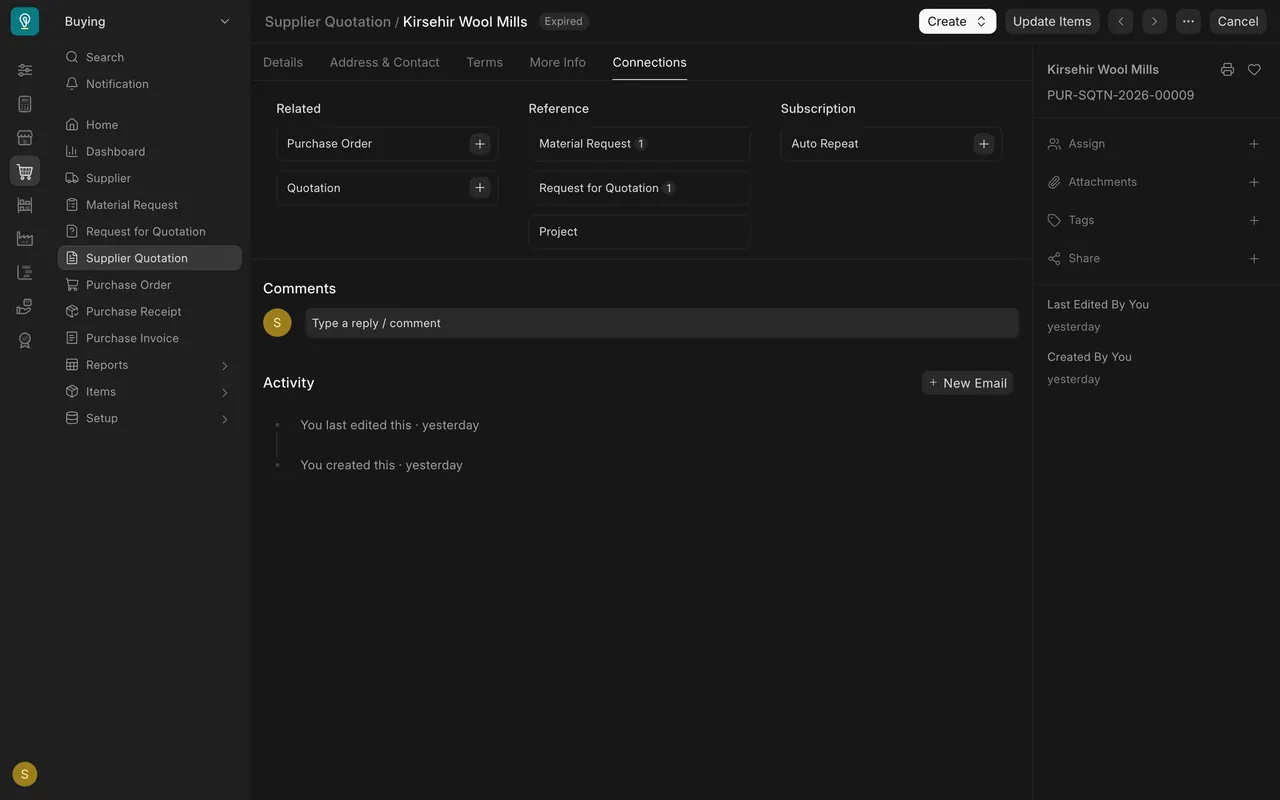This screenshot has width=1280, height=800.
Task: Open the ERPNext lightbulb logo
Action: coord(25,21)
